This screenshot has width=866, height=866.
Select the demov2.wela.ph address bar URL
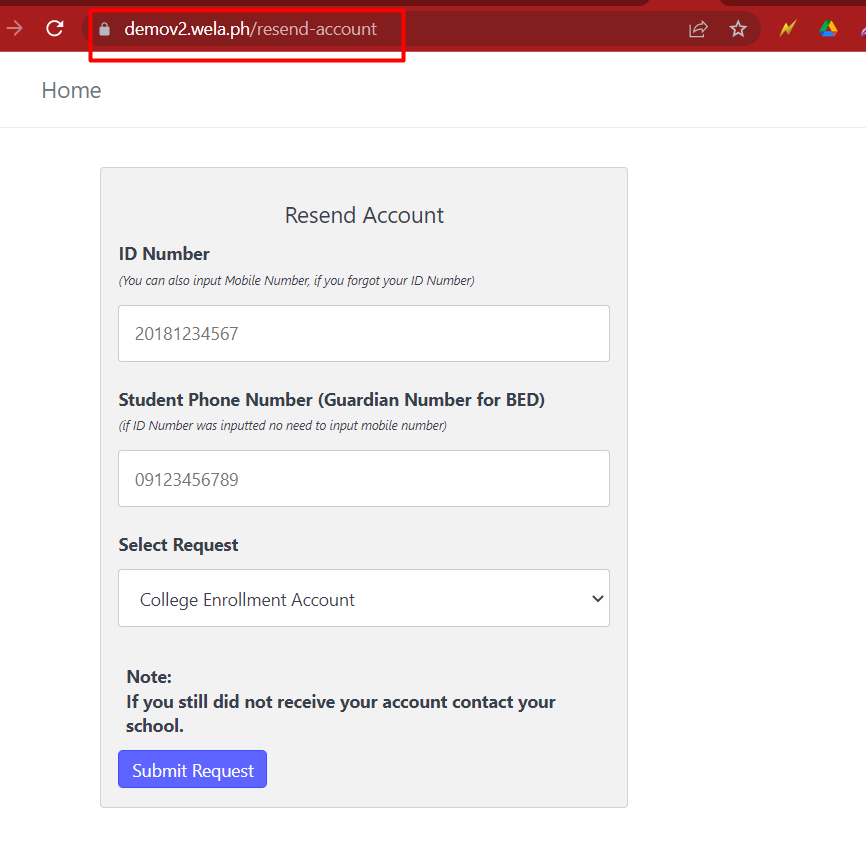(250, 29)
